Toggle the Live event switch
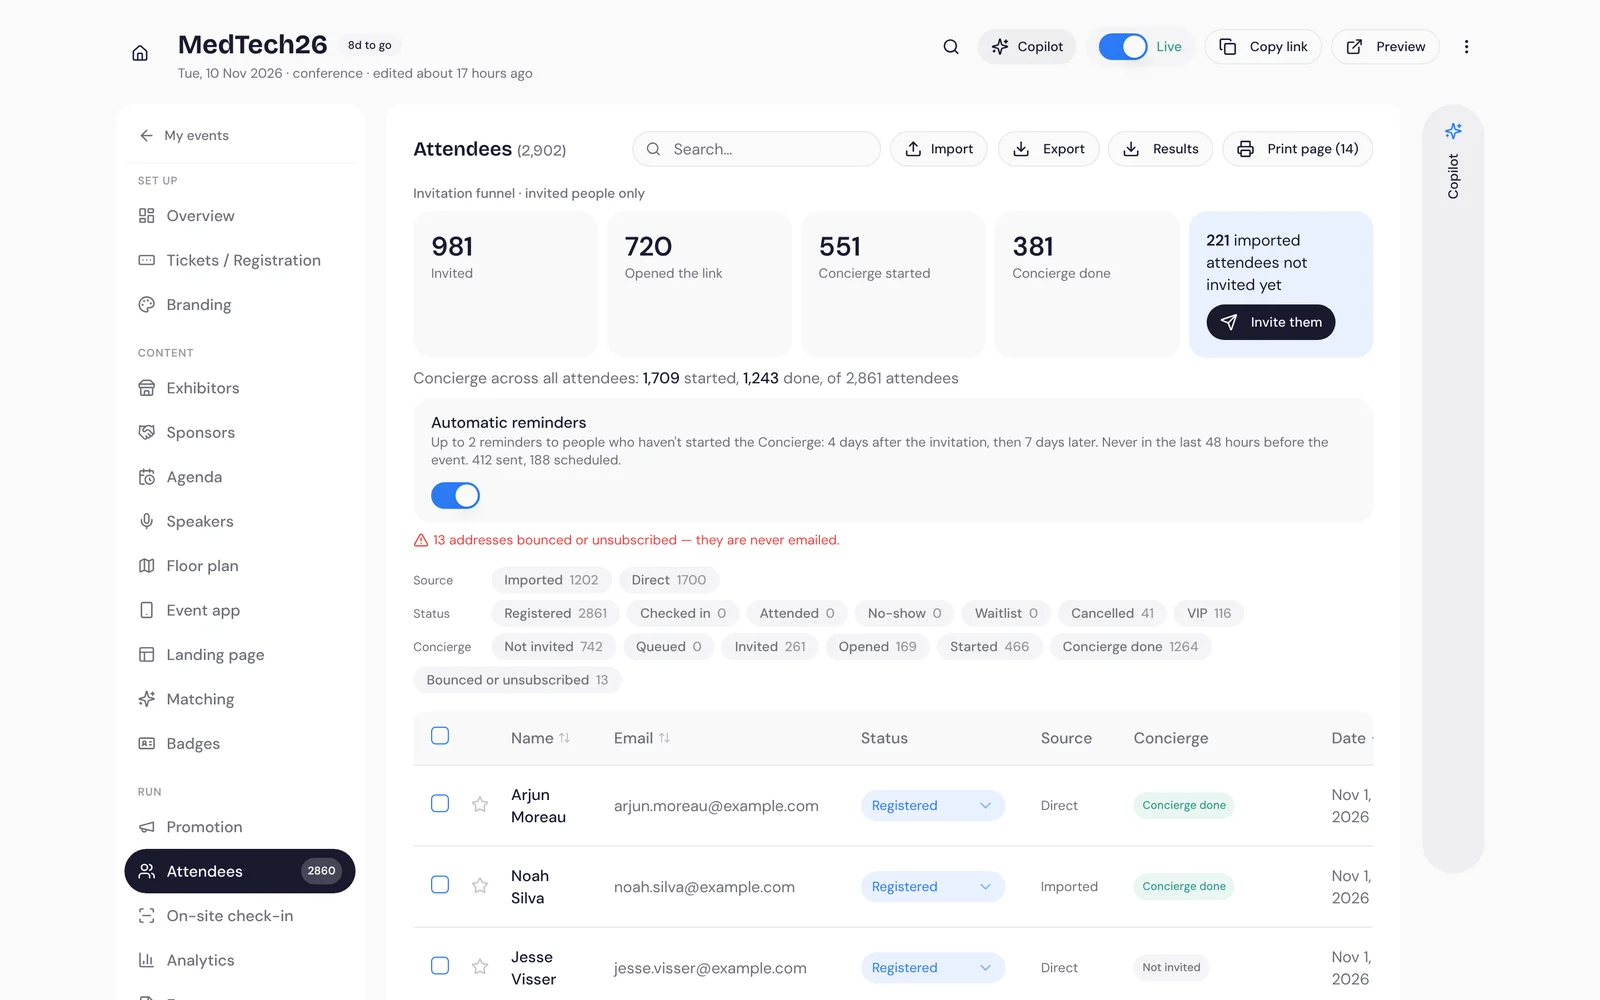The height and width of the screenshot is (1000, 1600). (x=1122, y=47)
